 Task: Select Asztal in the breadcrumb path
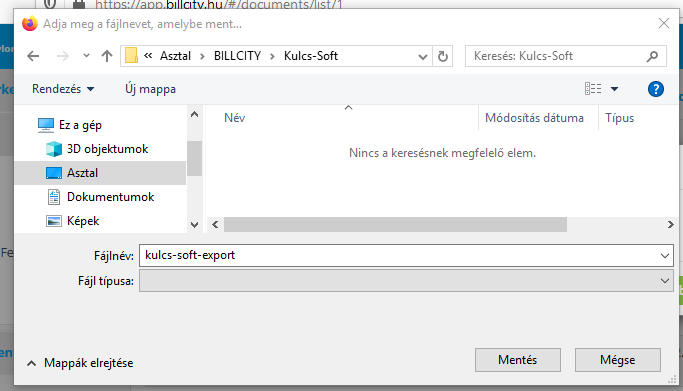point(176,56)
